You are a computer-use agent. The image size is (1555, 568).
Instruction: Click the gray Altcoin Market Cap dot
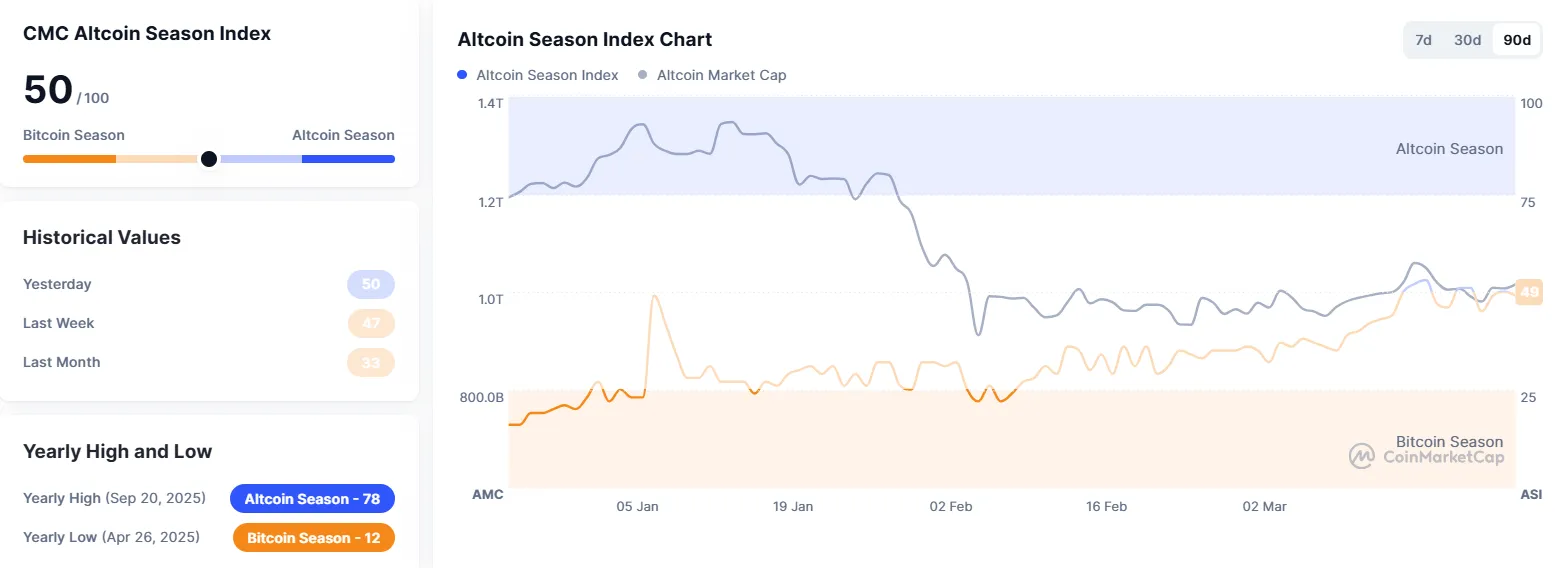click(642, 75)
